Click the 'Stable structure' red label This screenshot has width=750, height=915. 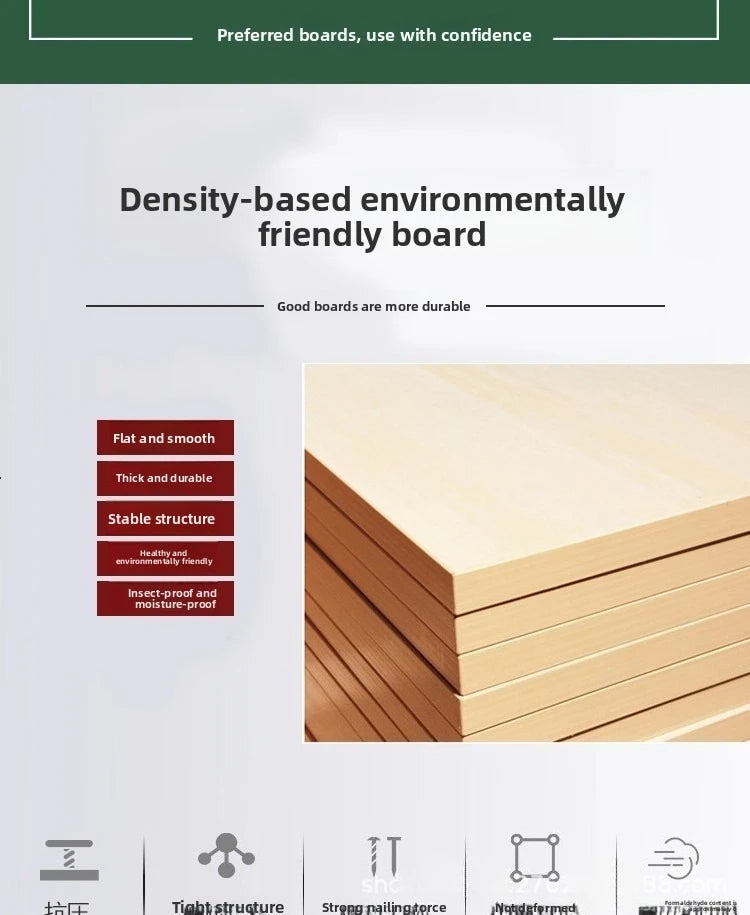165,518
